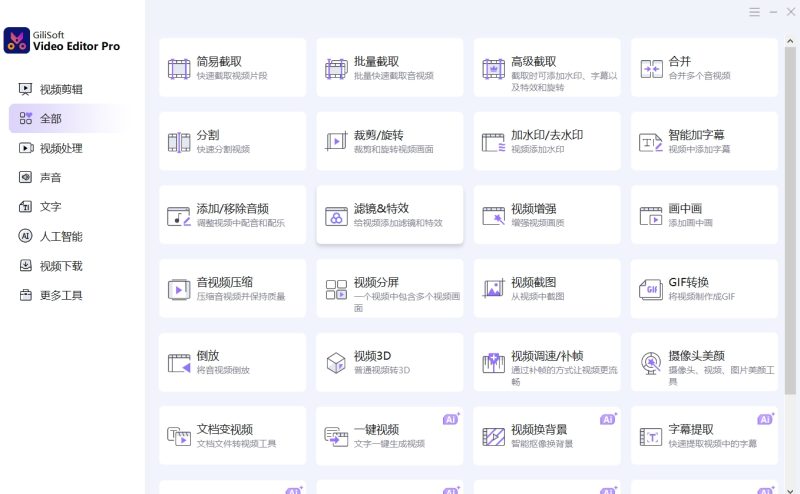Screen dimensions: 800x494
Task: Select the 全部 category in sidebar
Action: 66,118
